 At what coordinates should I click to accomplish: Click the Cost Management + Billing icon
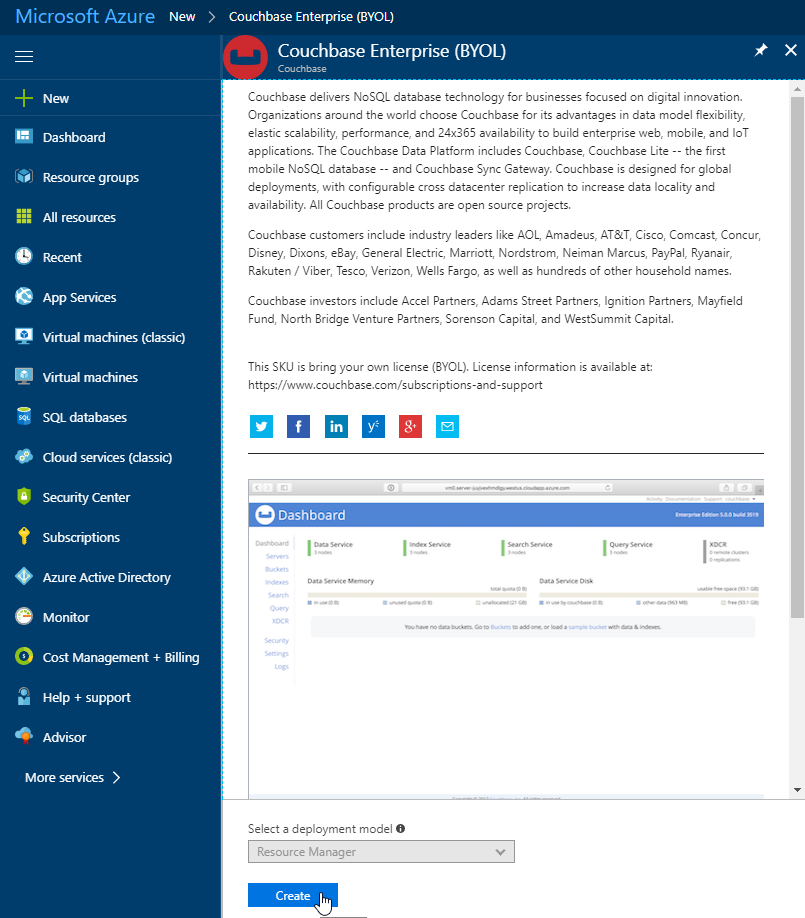click(x=24, y=656)
